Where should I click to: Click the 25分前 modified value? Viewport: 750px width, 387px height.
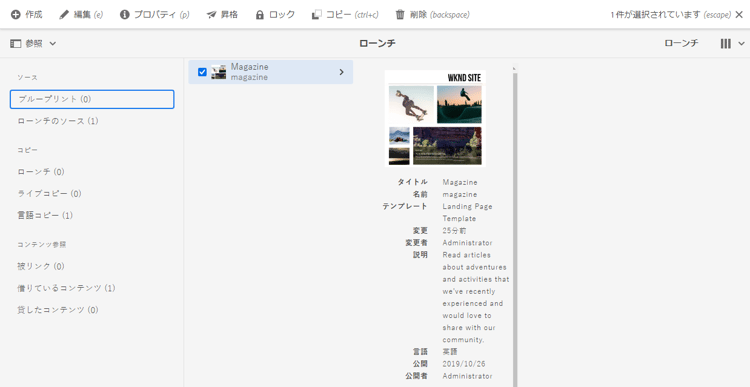point(454,231)
